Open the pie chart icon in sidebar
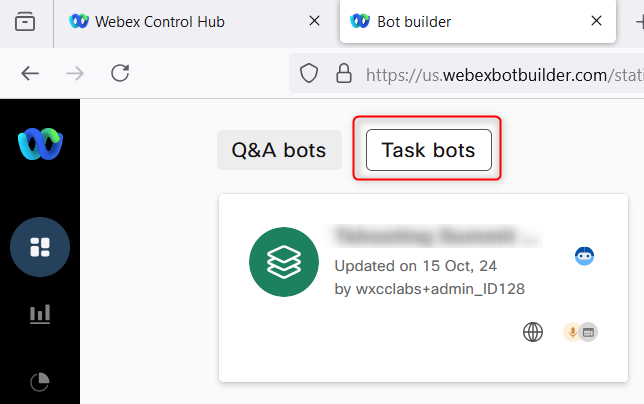Screen dimensions: 644x404 coord(40,381)
